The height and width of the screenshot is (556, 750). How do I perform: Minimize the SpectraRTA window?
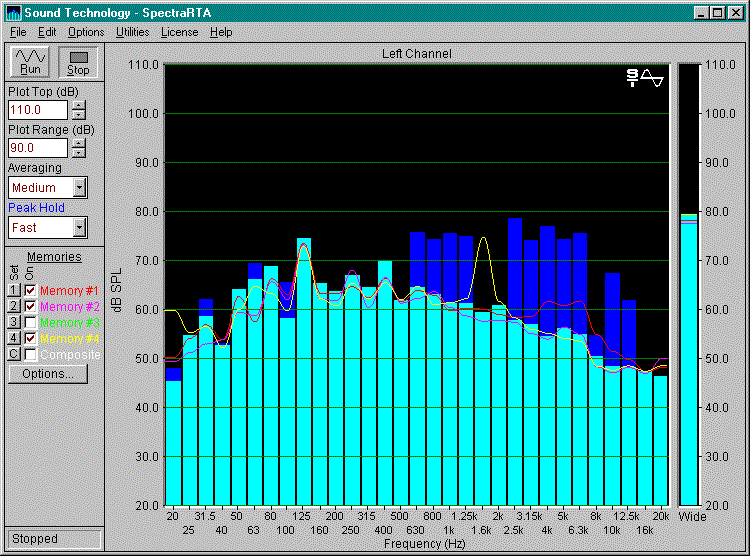pos(701,13)
